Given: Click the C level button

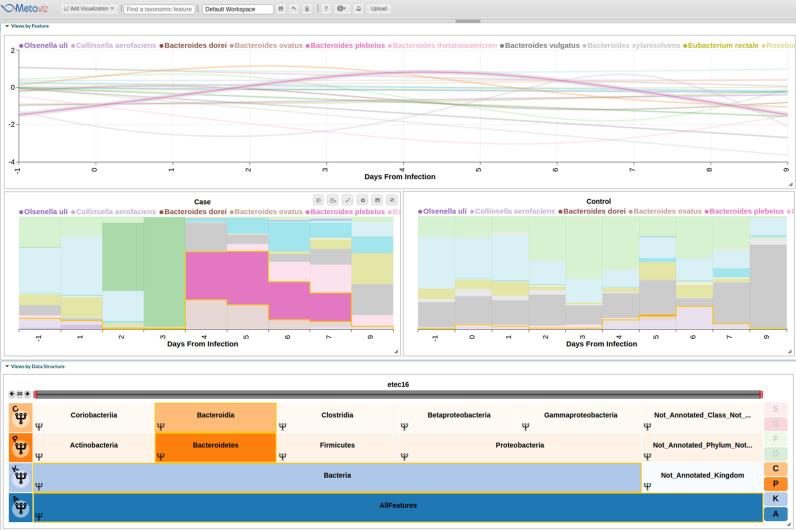Looking at the screenshot, I should click(775, 469).
